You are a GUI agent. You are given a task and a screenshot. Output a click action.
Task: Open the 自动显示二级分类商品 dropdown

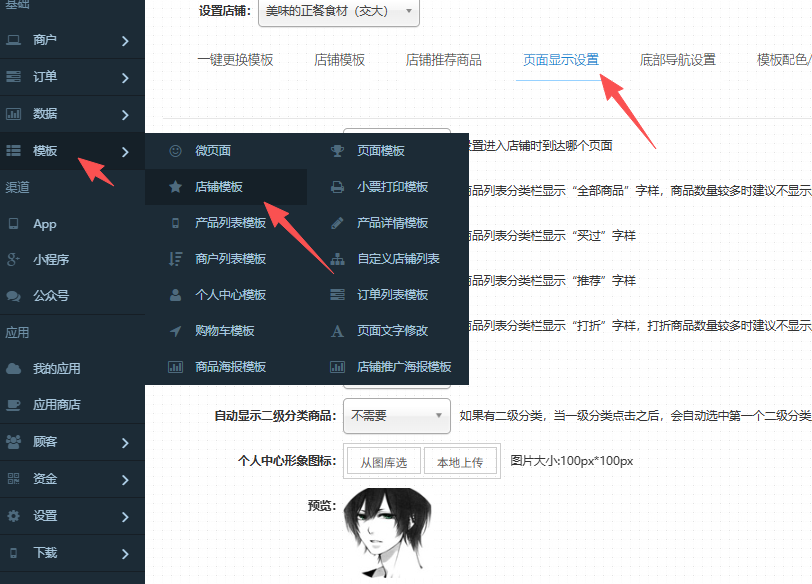[x=396, y=416]
